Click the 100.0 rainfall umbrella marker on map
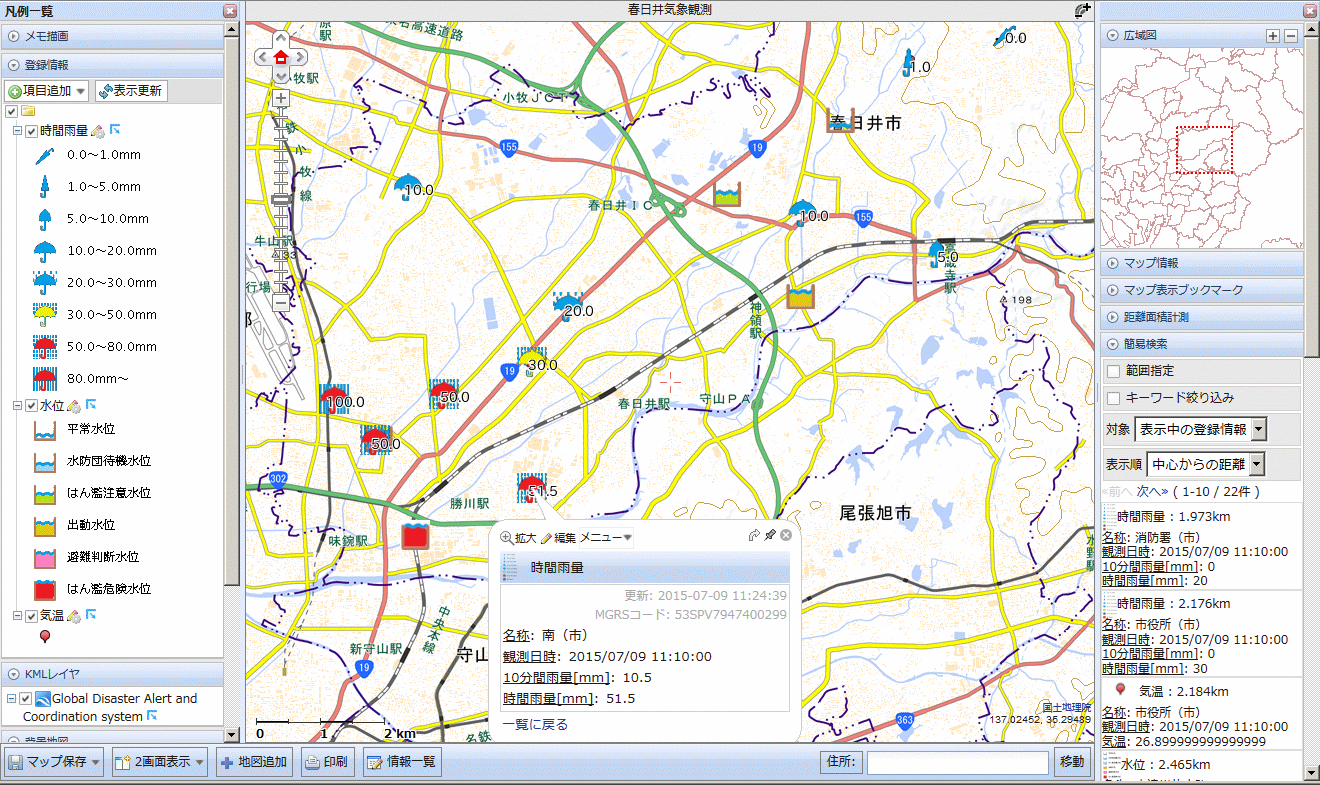Viewport: 1320px width, 785px height. 334,399
